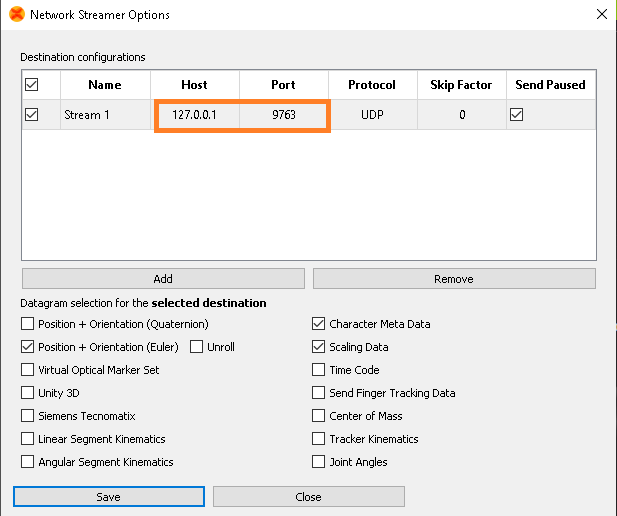Save the streamer options
The height and width of the screenshot is (516, 617).
pyautogui.click(x=109, y=497)
